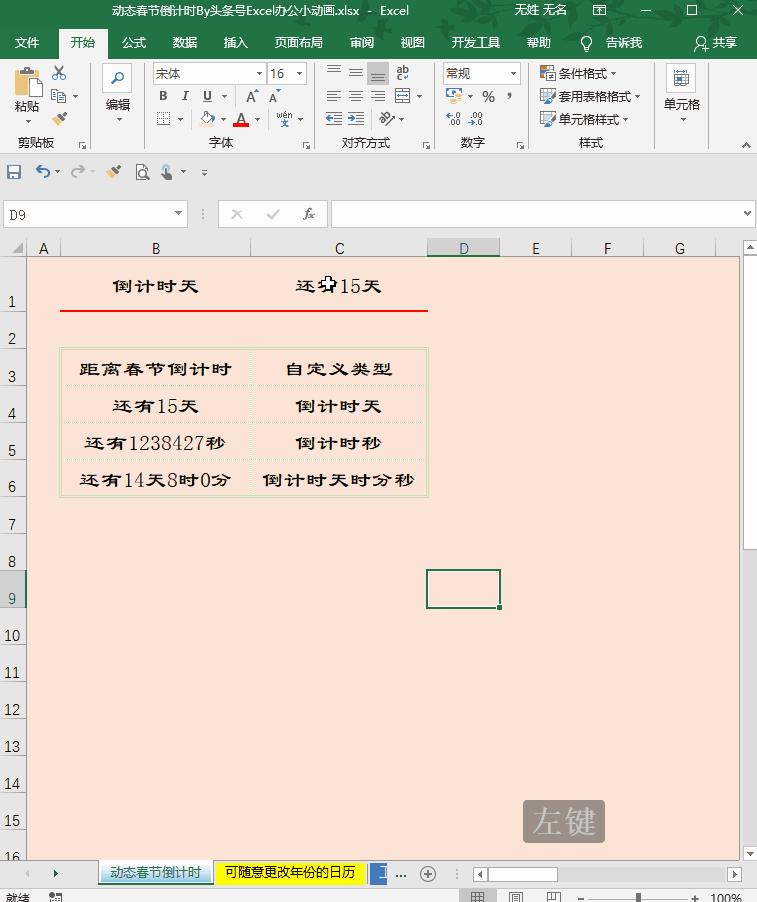
Task: Click the fill color bucket
Action: point(208,119)
